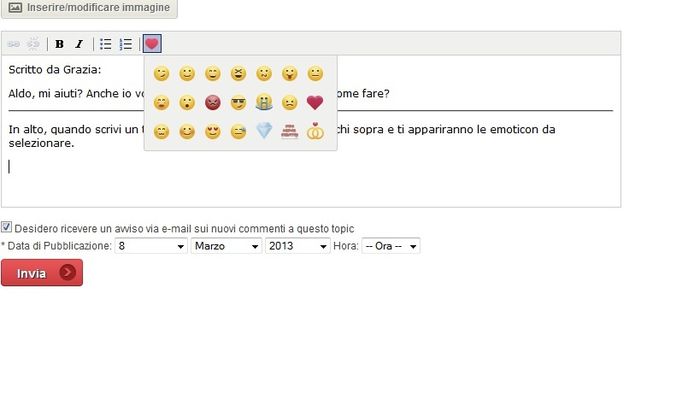Insert the tongue-out emoticon

click(x=290, y=73)
